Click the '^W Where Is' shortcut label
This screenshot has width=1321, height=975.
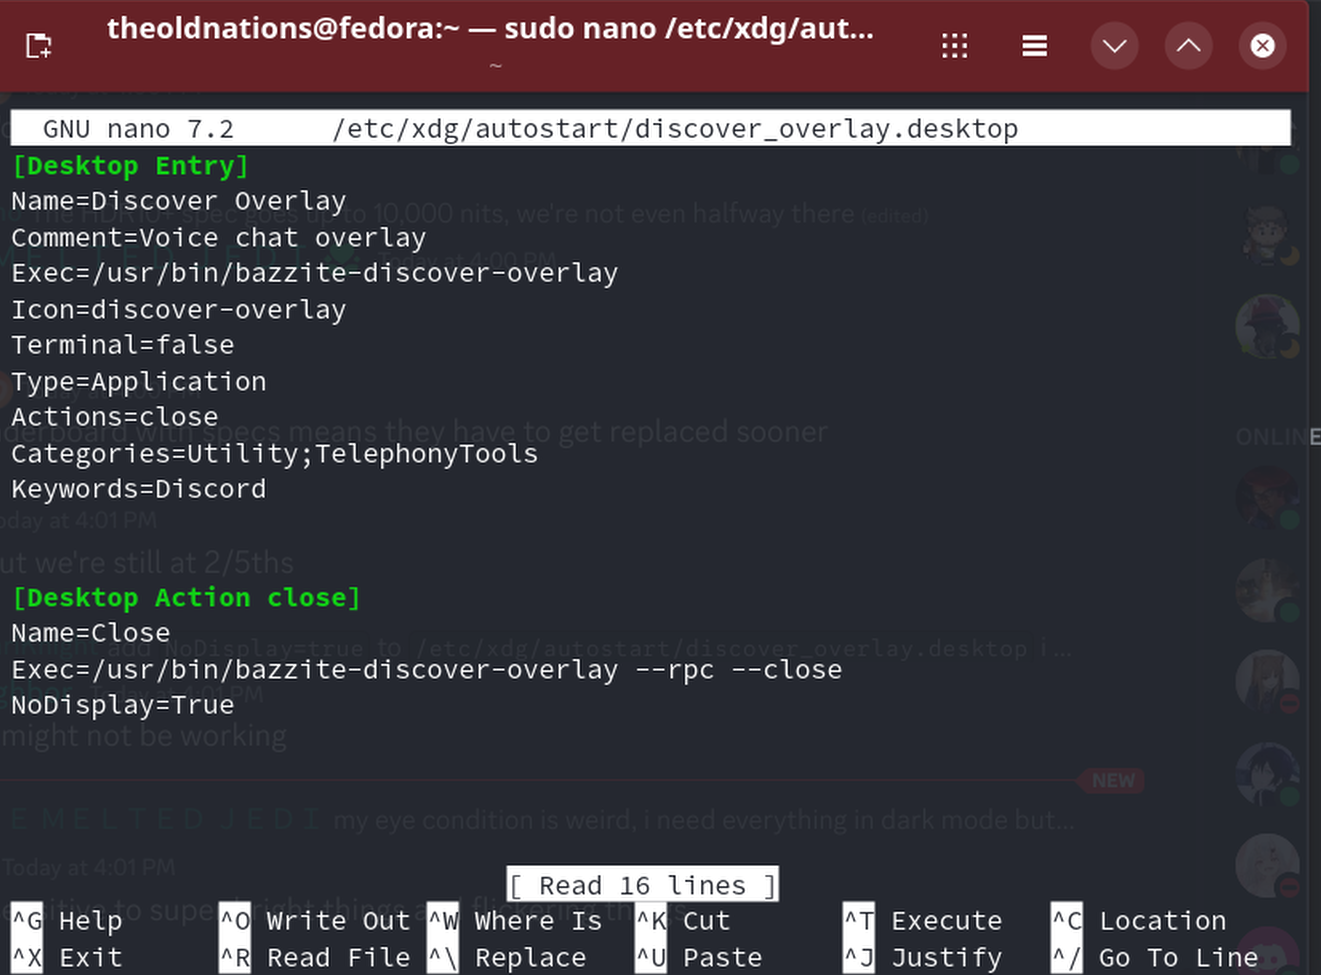(515, 921)
